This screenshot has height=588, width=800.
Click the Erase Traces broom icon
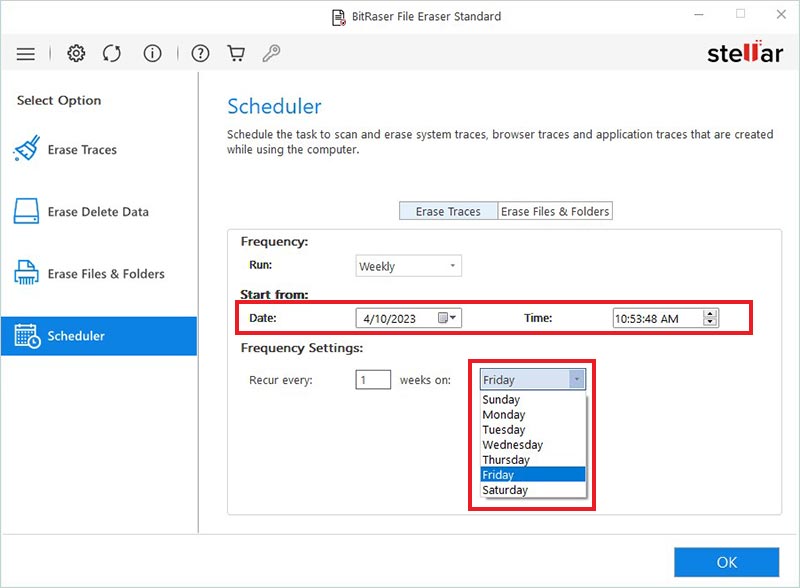(x=27, y=148)
